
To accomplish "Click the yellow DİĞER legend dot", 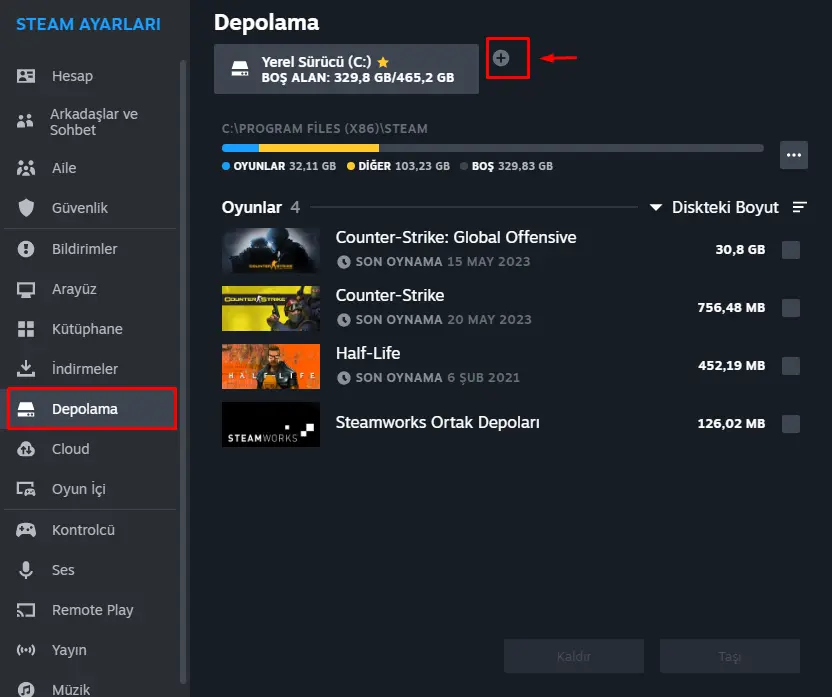I will pos(351,166).
